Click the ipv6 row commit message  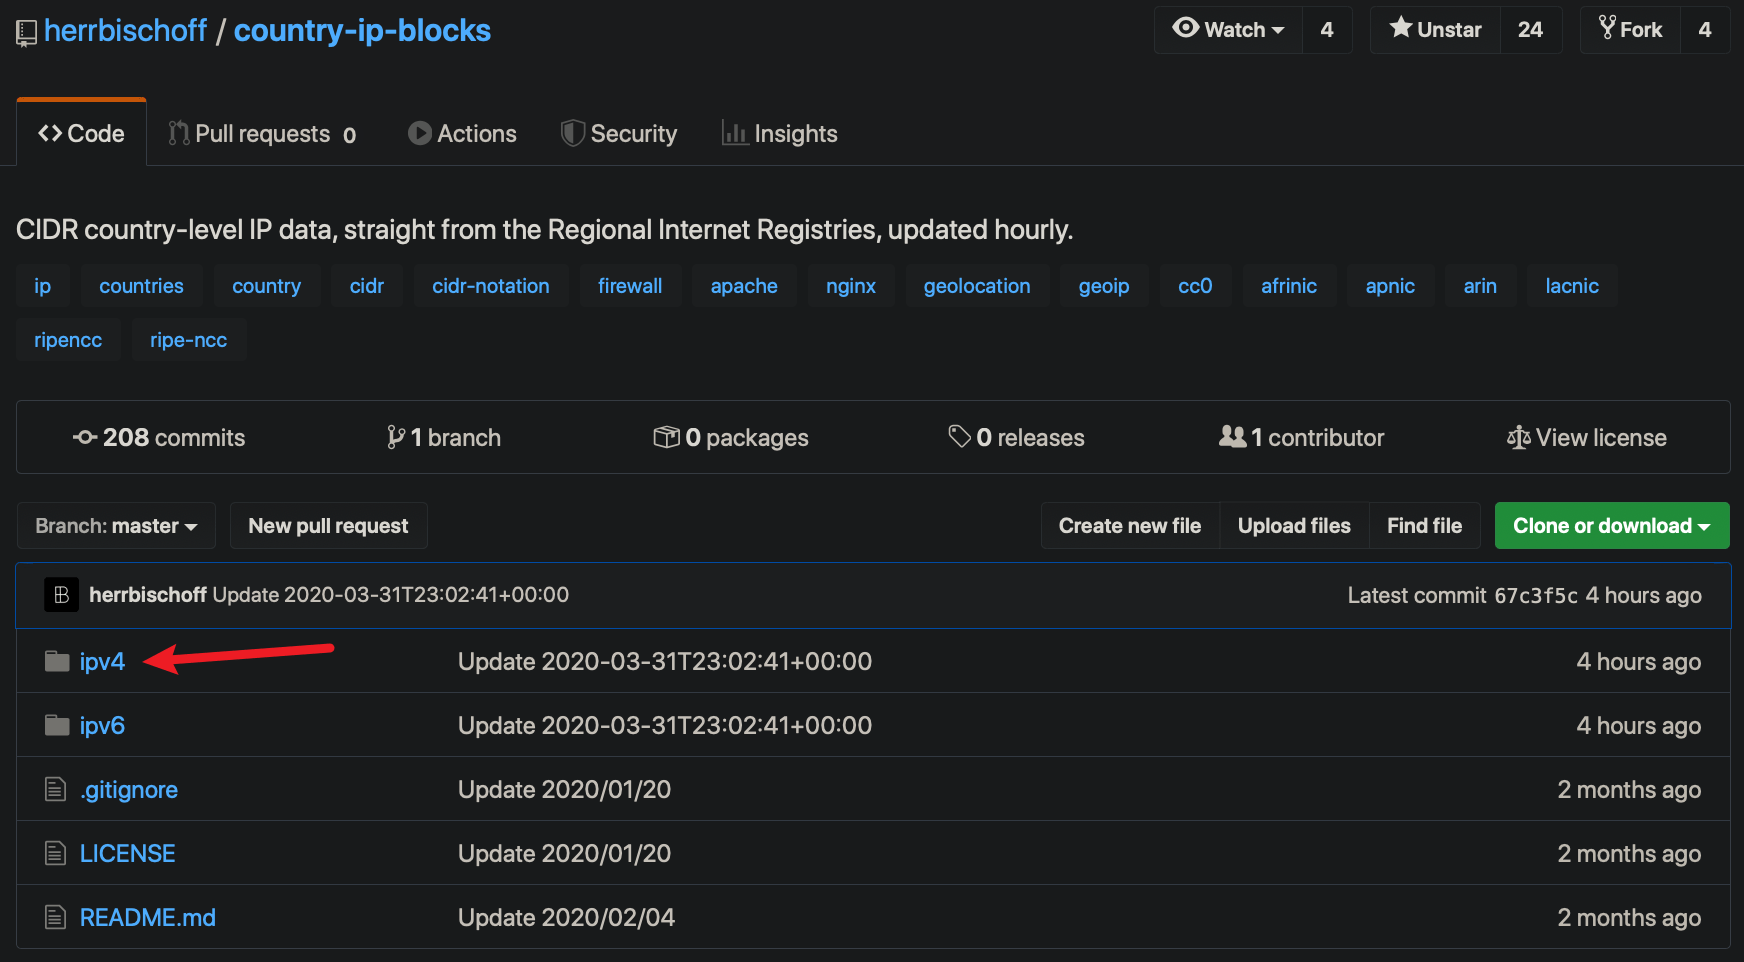coord(665,725)
